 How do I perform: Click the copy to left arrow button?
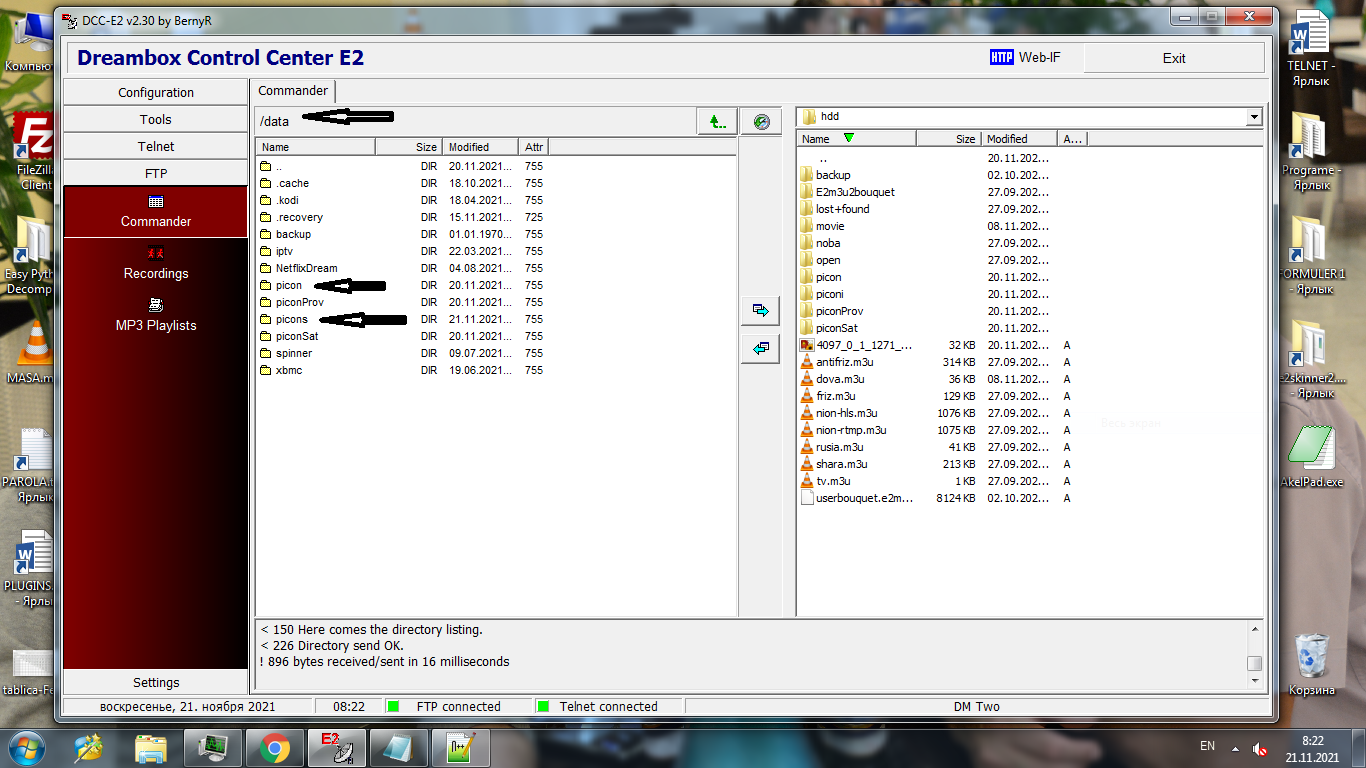point(760,348)
